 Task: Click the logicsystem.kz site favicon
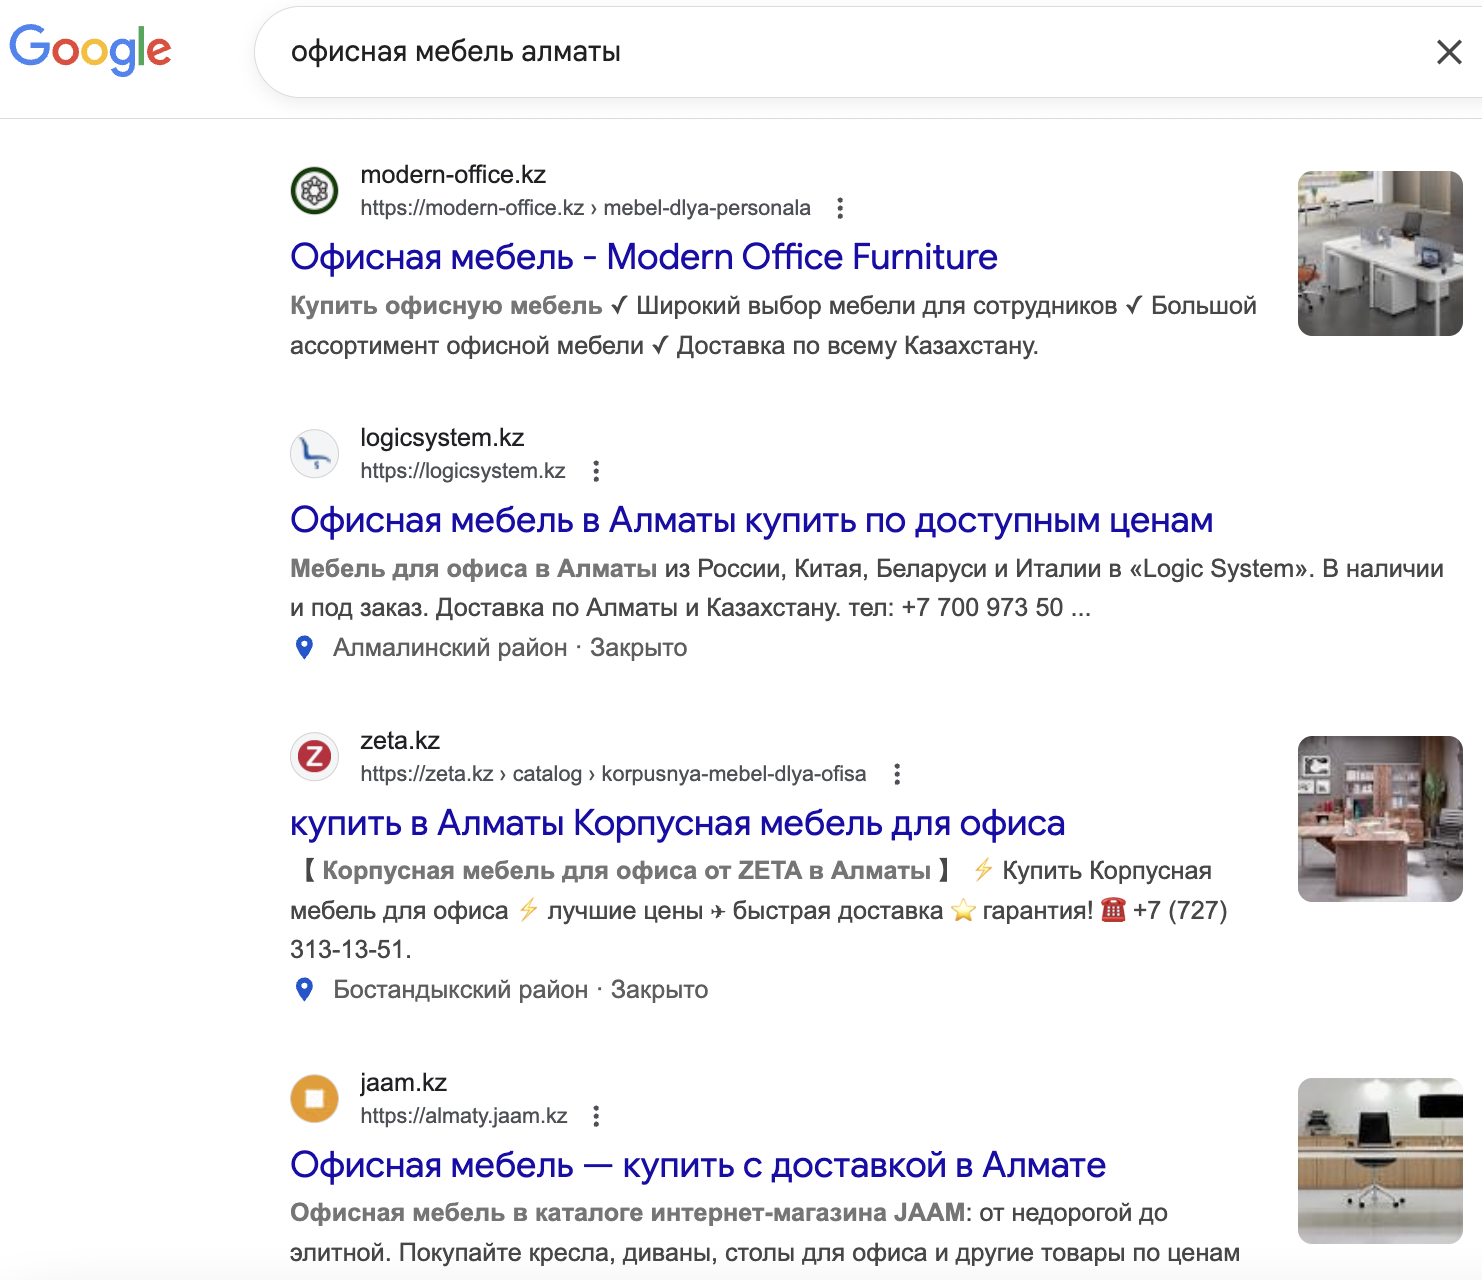314,453
